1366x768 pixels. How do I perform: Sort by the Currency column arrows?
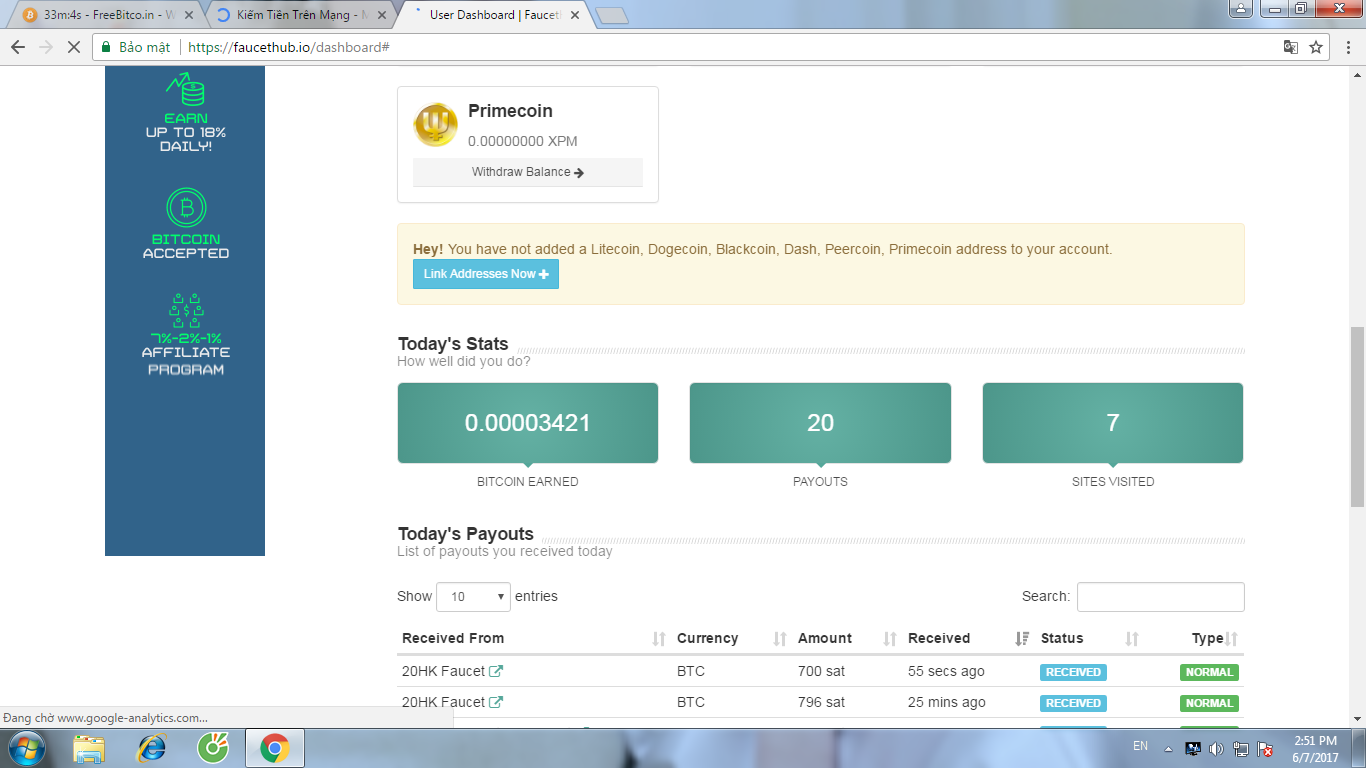pos(780,639)
